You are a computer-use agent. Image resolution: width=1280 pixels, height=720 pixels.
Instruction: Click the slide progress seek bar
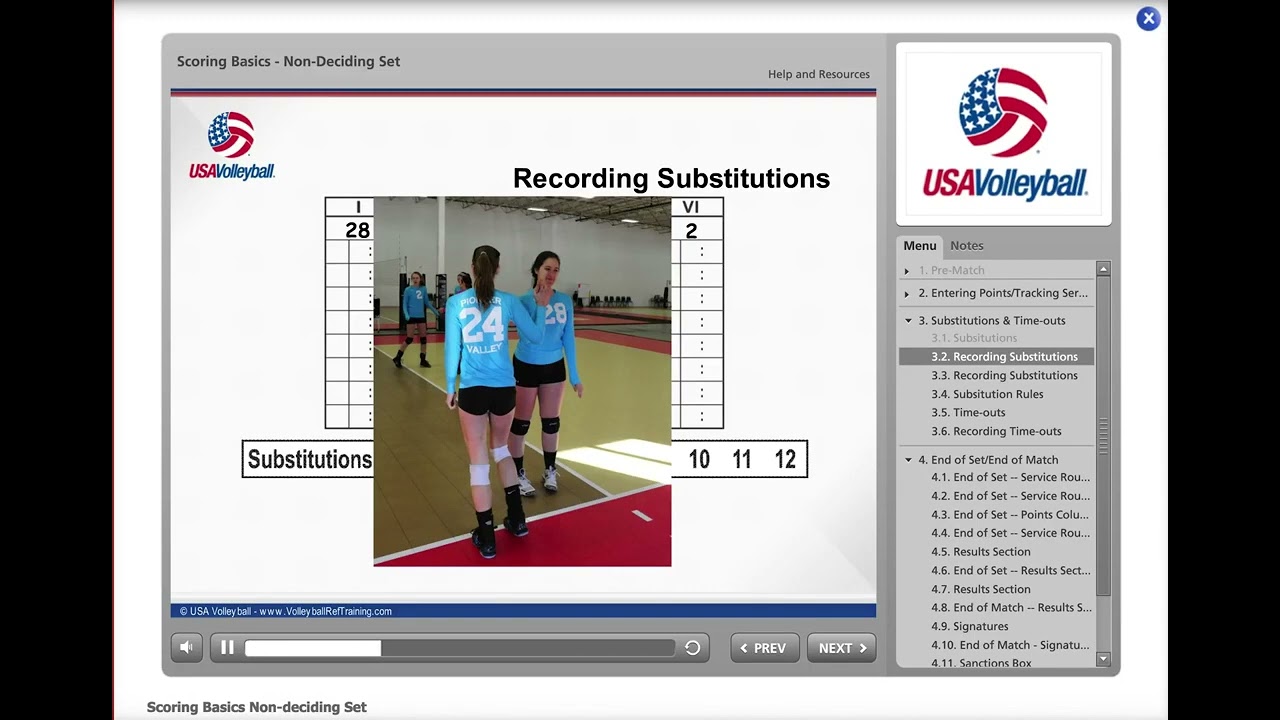pos(460,648)
